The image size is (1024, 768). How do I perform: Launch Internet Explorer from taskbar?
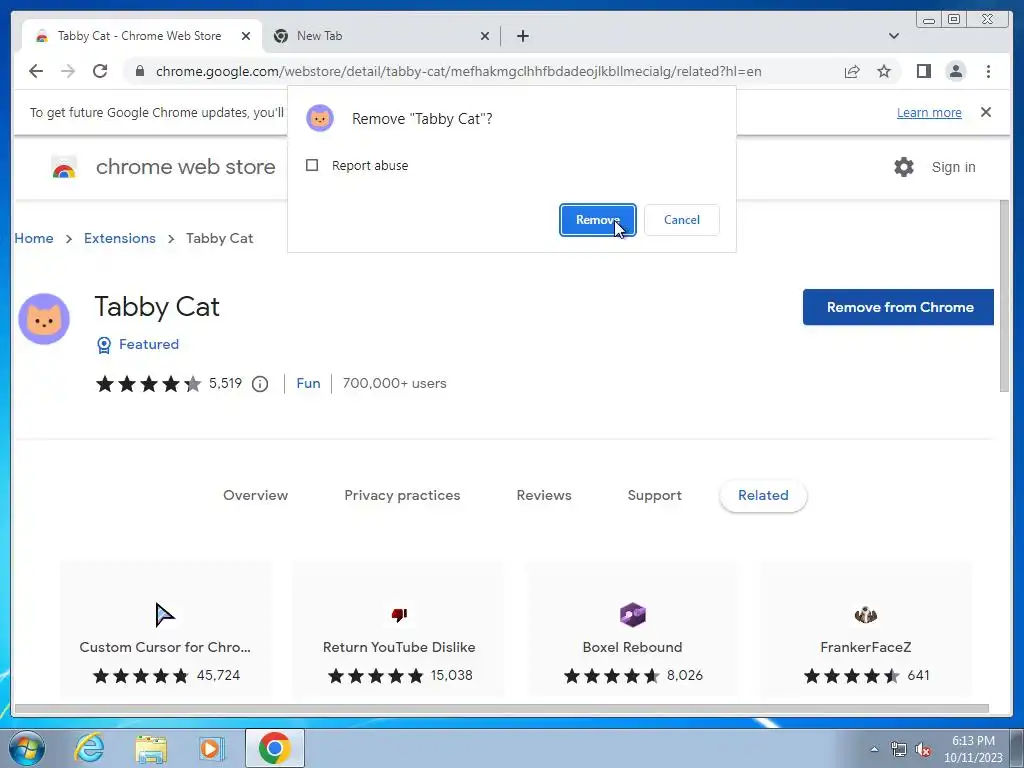[x=89, y=748]
